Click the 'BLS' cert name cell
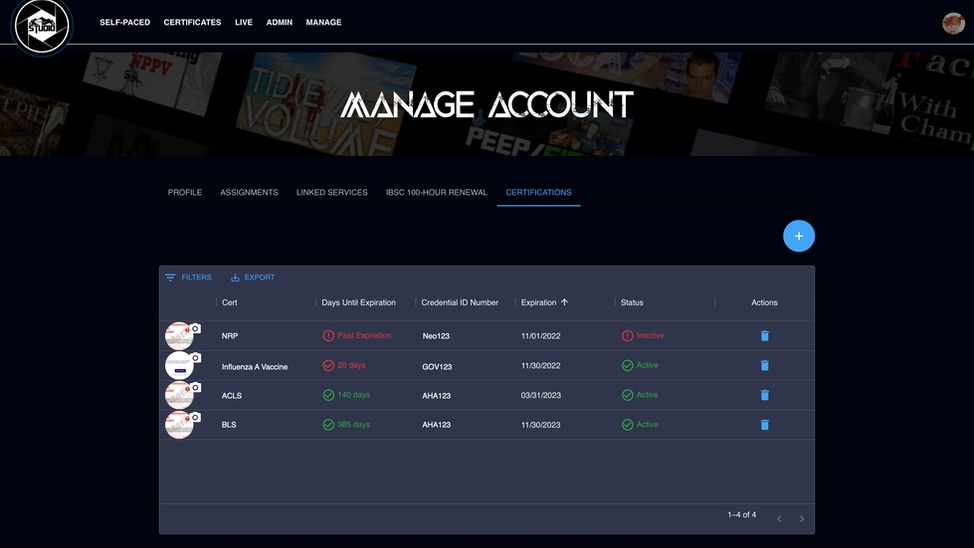Screen dimensions: 974x548 pos(229,425)
